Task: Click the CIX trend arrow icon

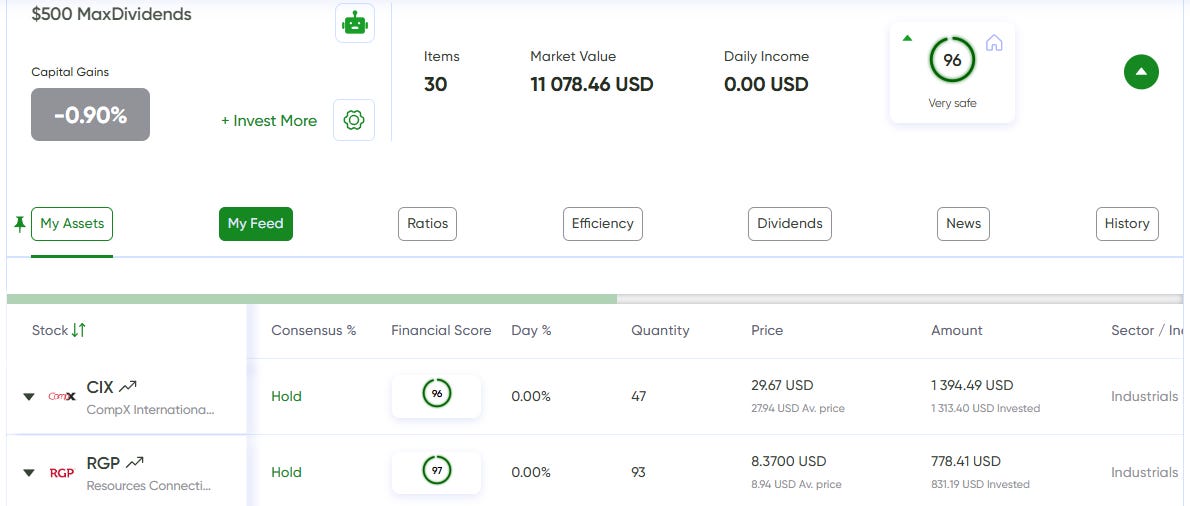Action: (x=128, y=386)
